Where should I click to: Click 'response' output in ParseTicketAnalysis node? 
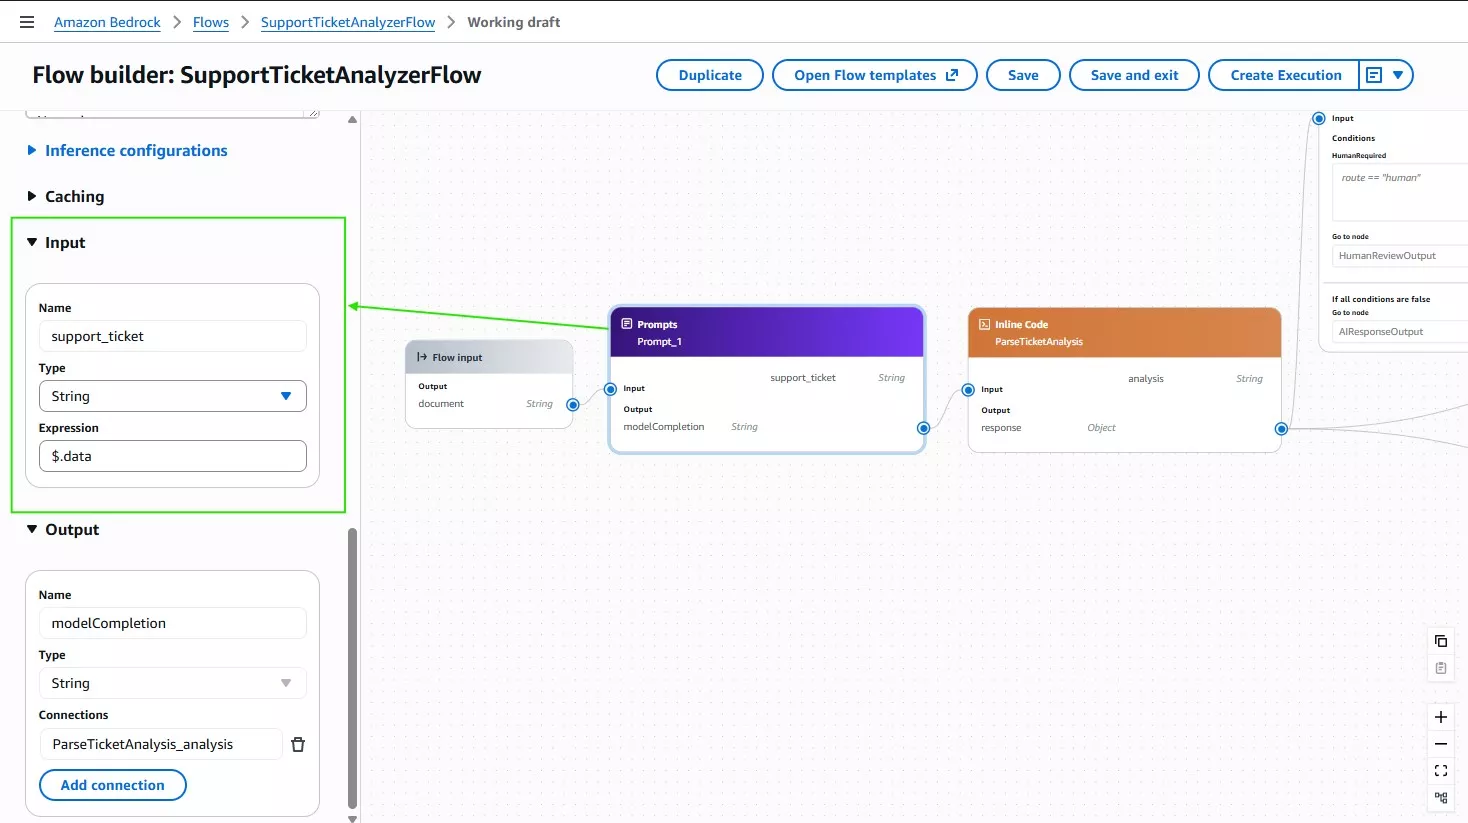point(1001,428)
